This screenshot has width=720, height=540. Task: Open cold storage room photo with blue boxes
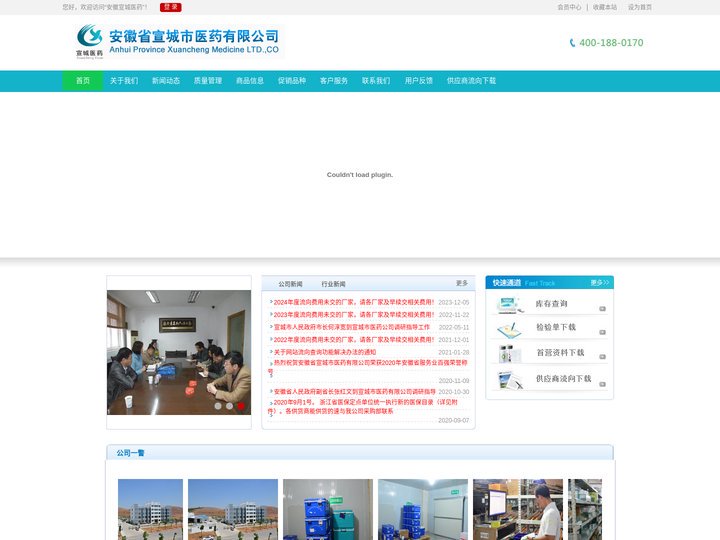423,509
